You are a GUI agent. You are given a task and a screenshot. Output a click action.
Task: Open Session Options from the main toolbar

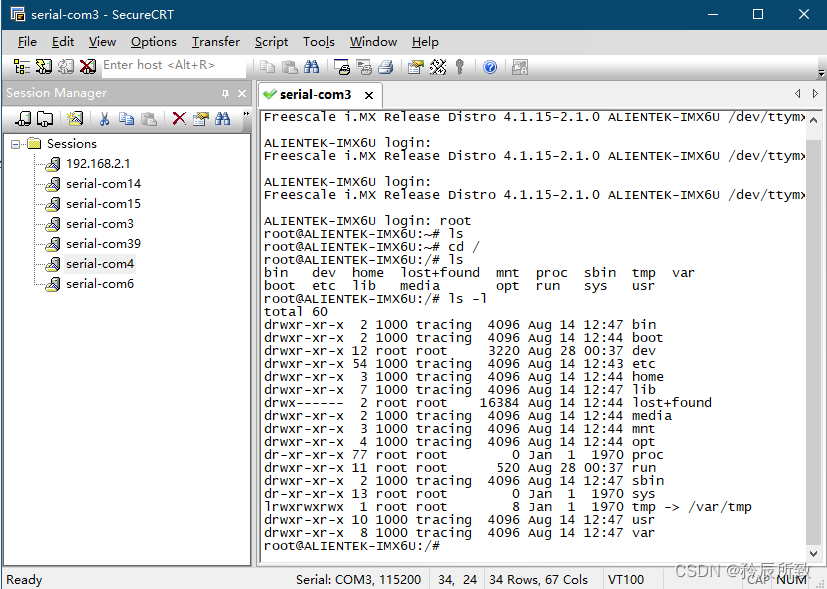(416, 67)
